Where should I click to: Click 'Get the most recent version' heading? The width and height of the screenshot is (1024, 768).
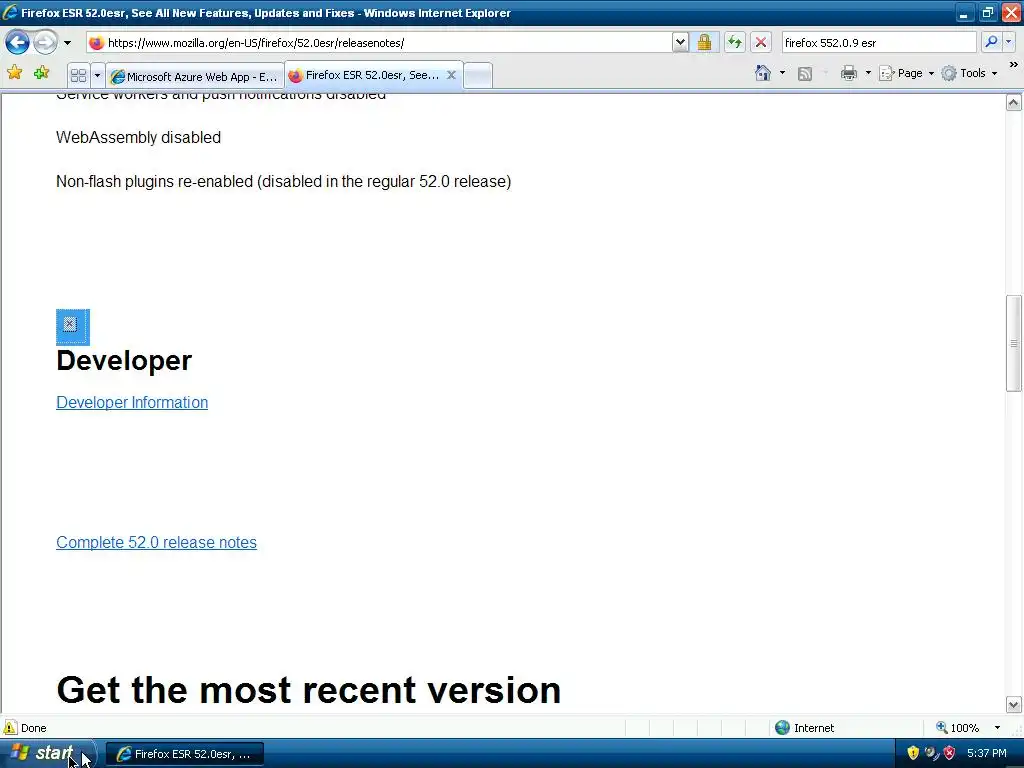click(x=309, y=690)
